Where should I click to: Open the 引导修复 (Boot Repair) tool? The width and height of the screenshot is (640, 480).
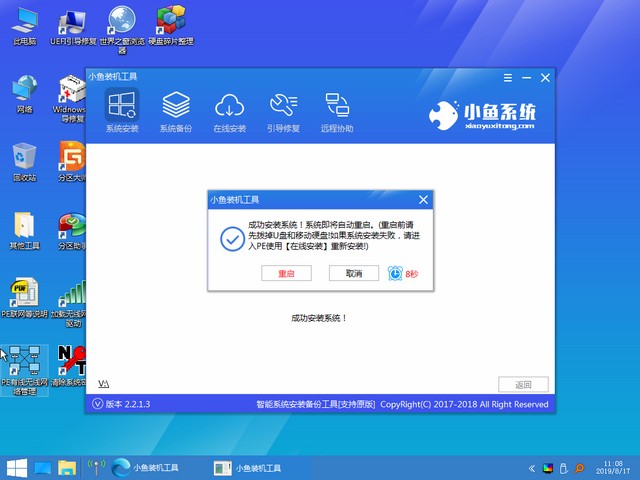coord(284,110)
